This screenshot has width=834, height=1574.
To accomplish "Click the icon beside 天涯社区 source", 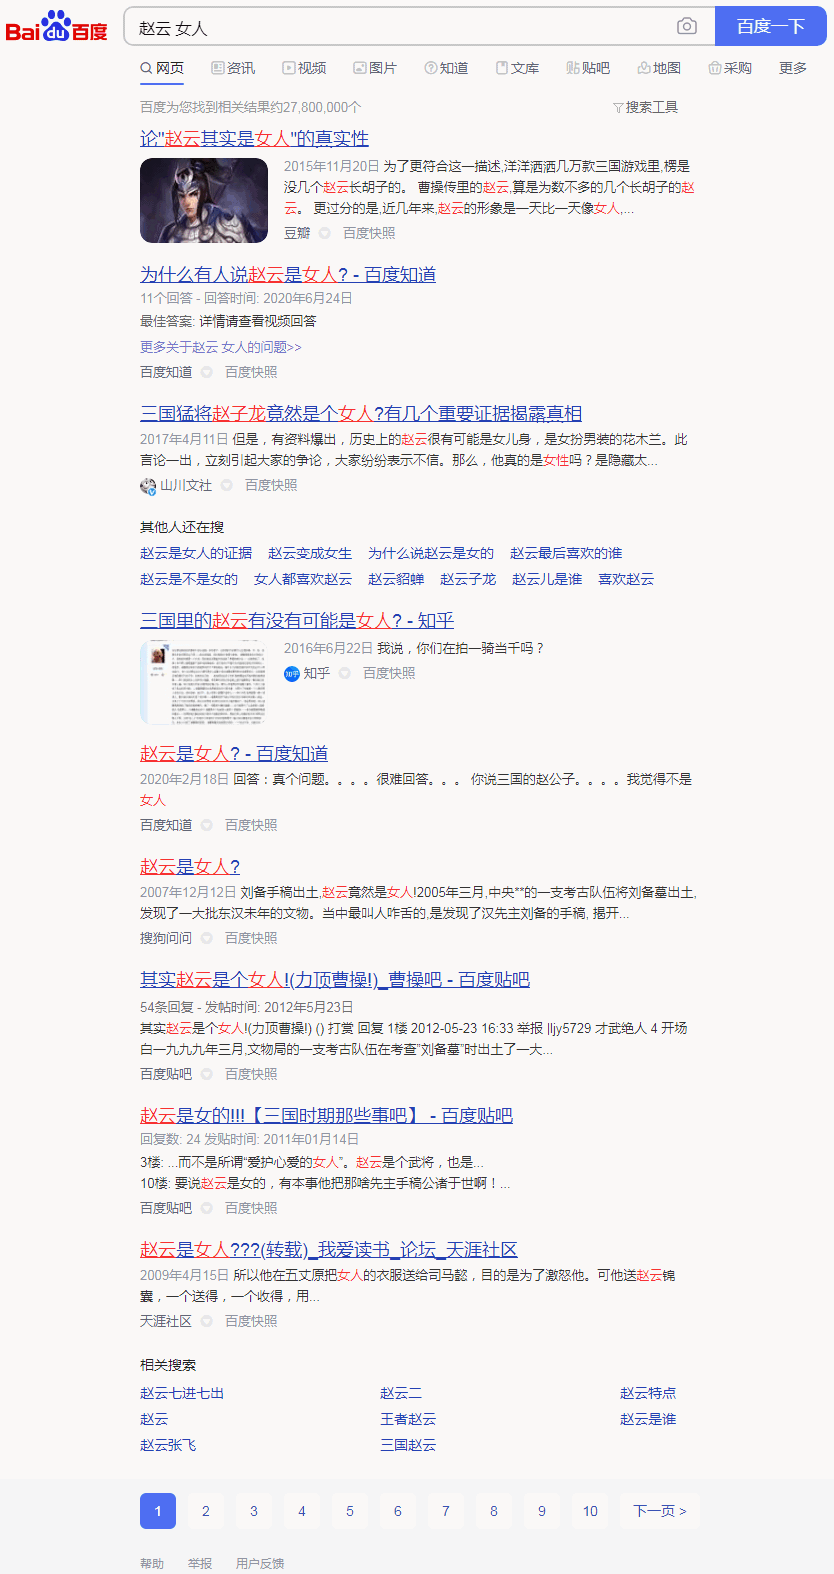I will [x=207, y=1321].
